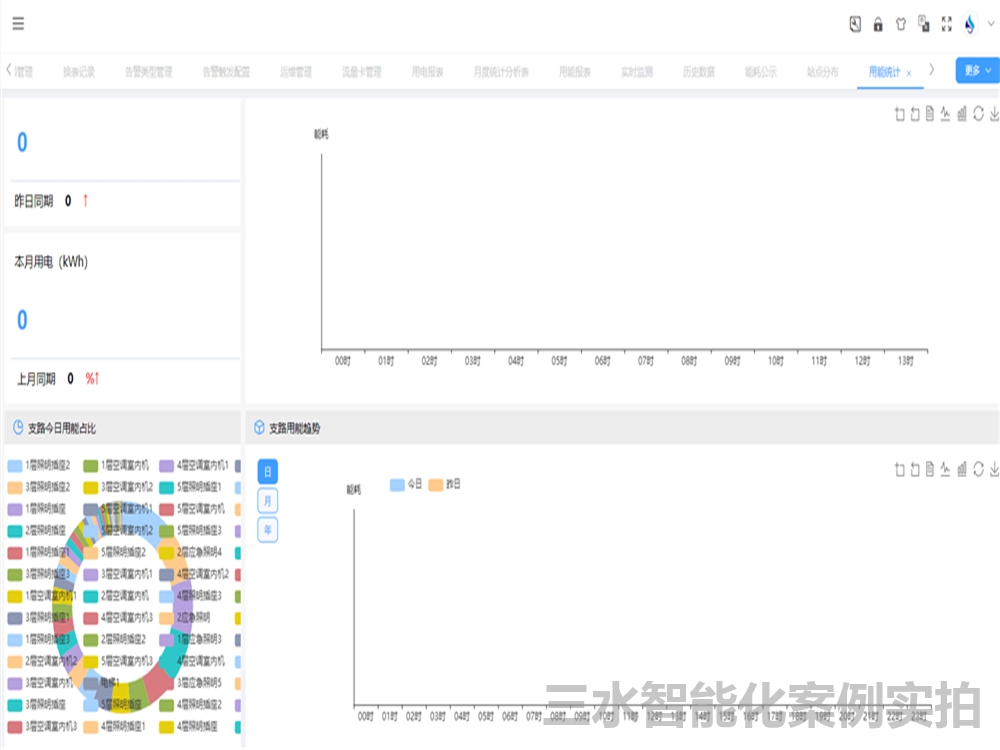Download the lower trend chart as image
1000x750 pixels.
pyautogui.click(x=993, y=469)
